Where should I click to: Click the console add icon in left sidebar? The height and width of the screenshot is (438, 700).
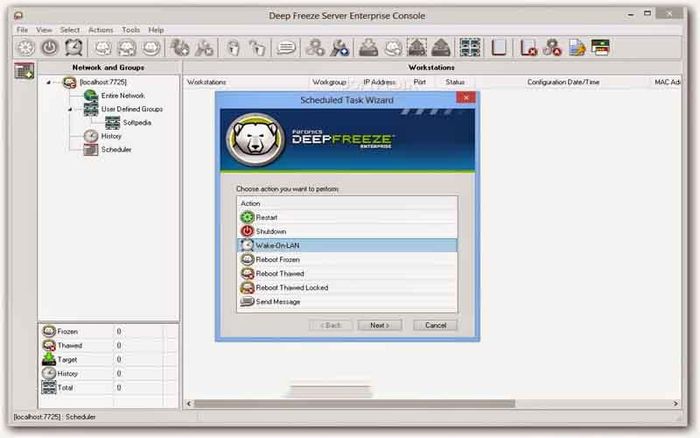click(24, 71)
